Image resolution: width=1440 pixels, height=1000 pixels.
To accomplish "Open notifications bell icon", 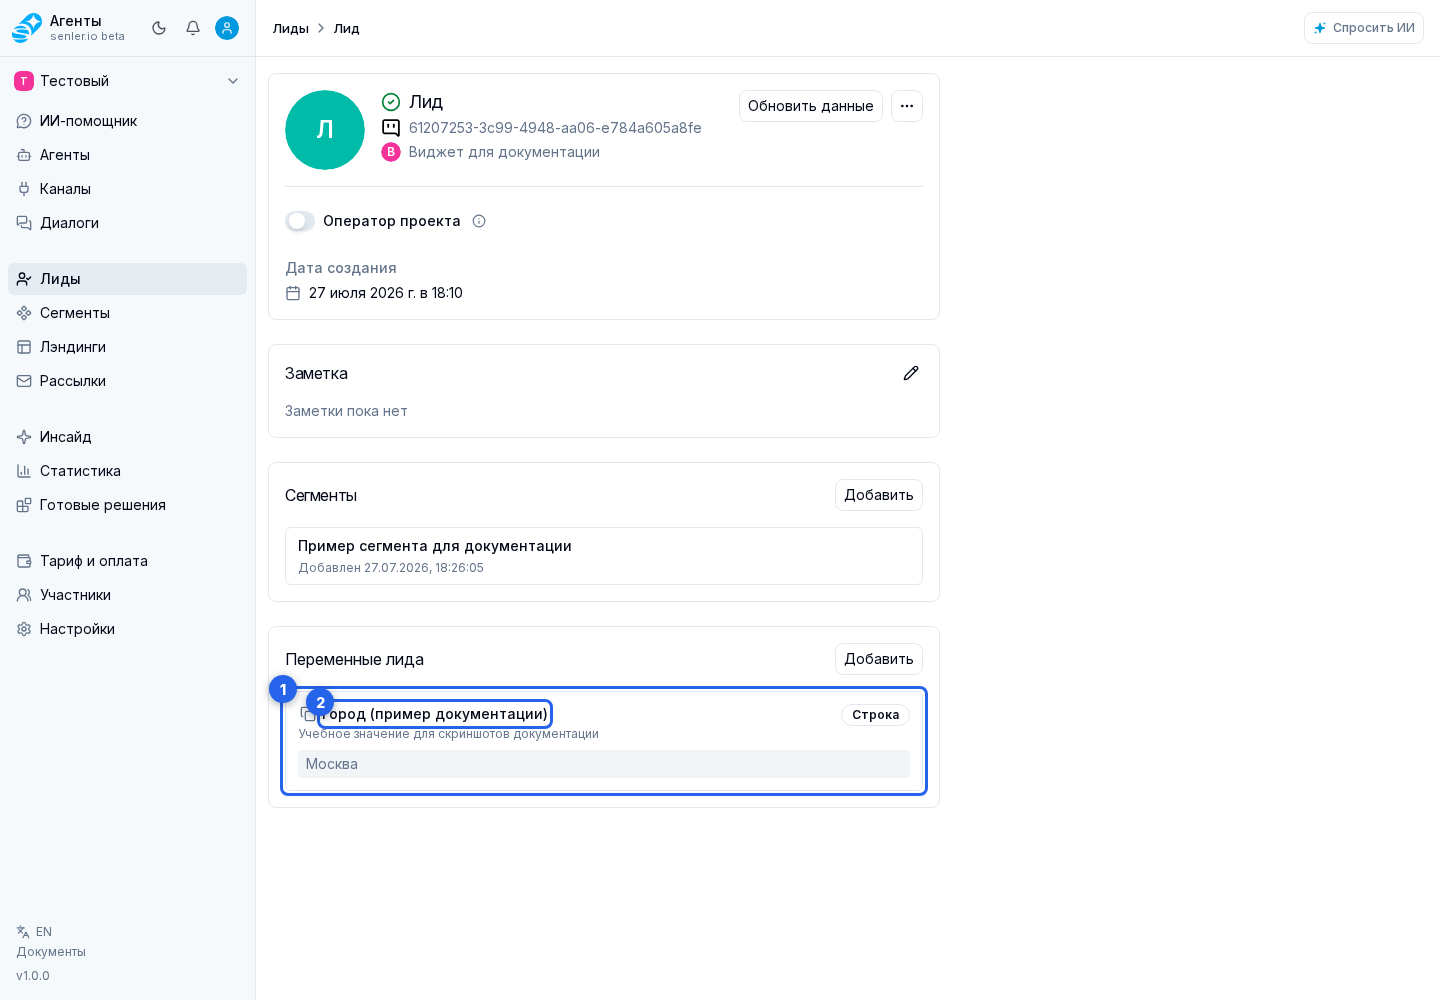I will pyautogui.click(x=193, y=28).
